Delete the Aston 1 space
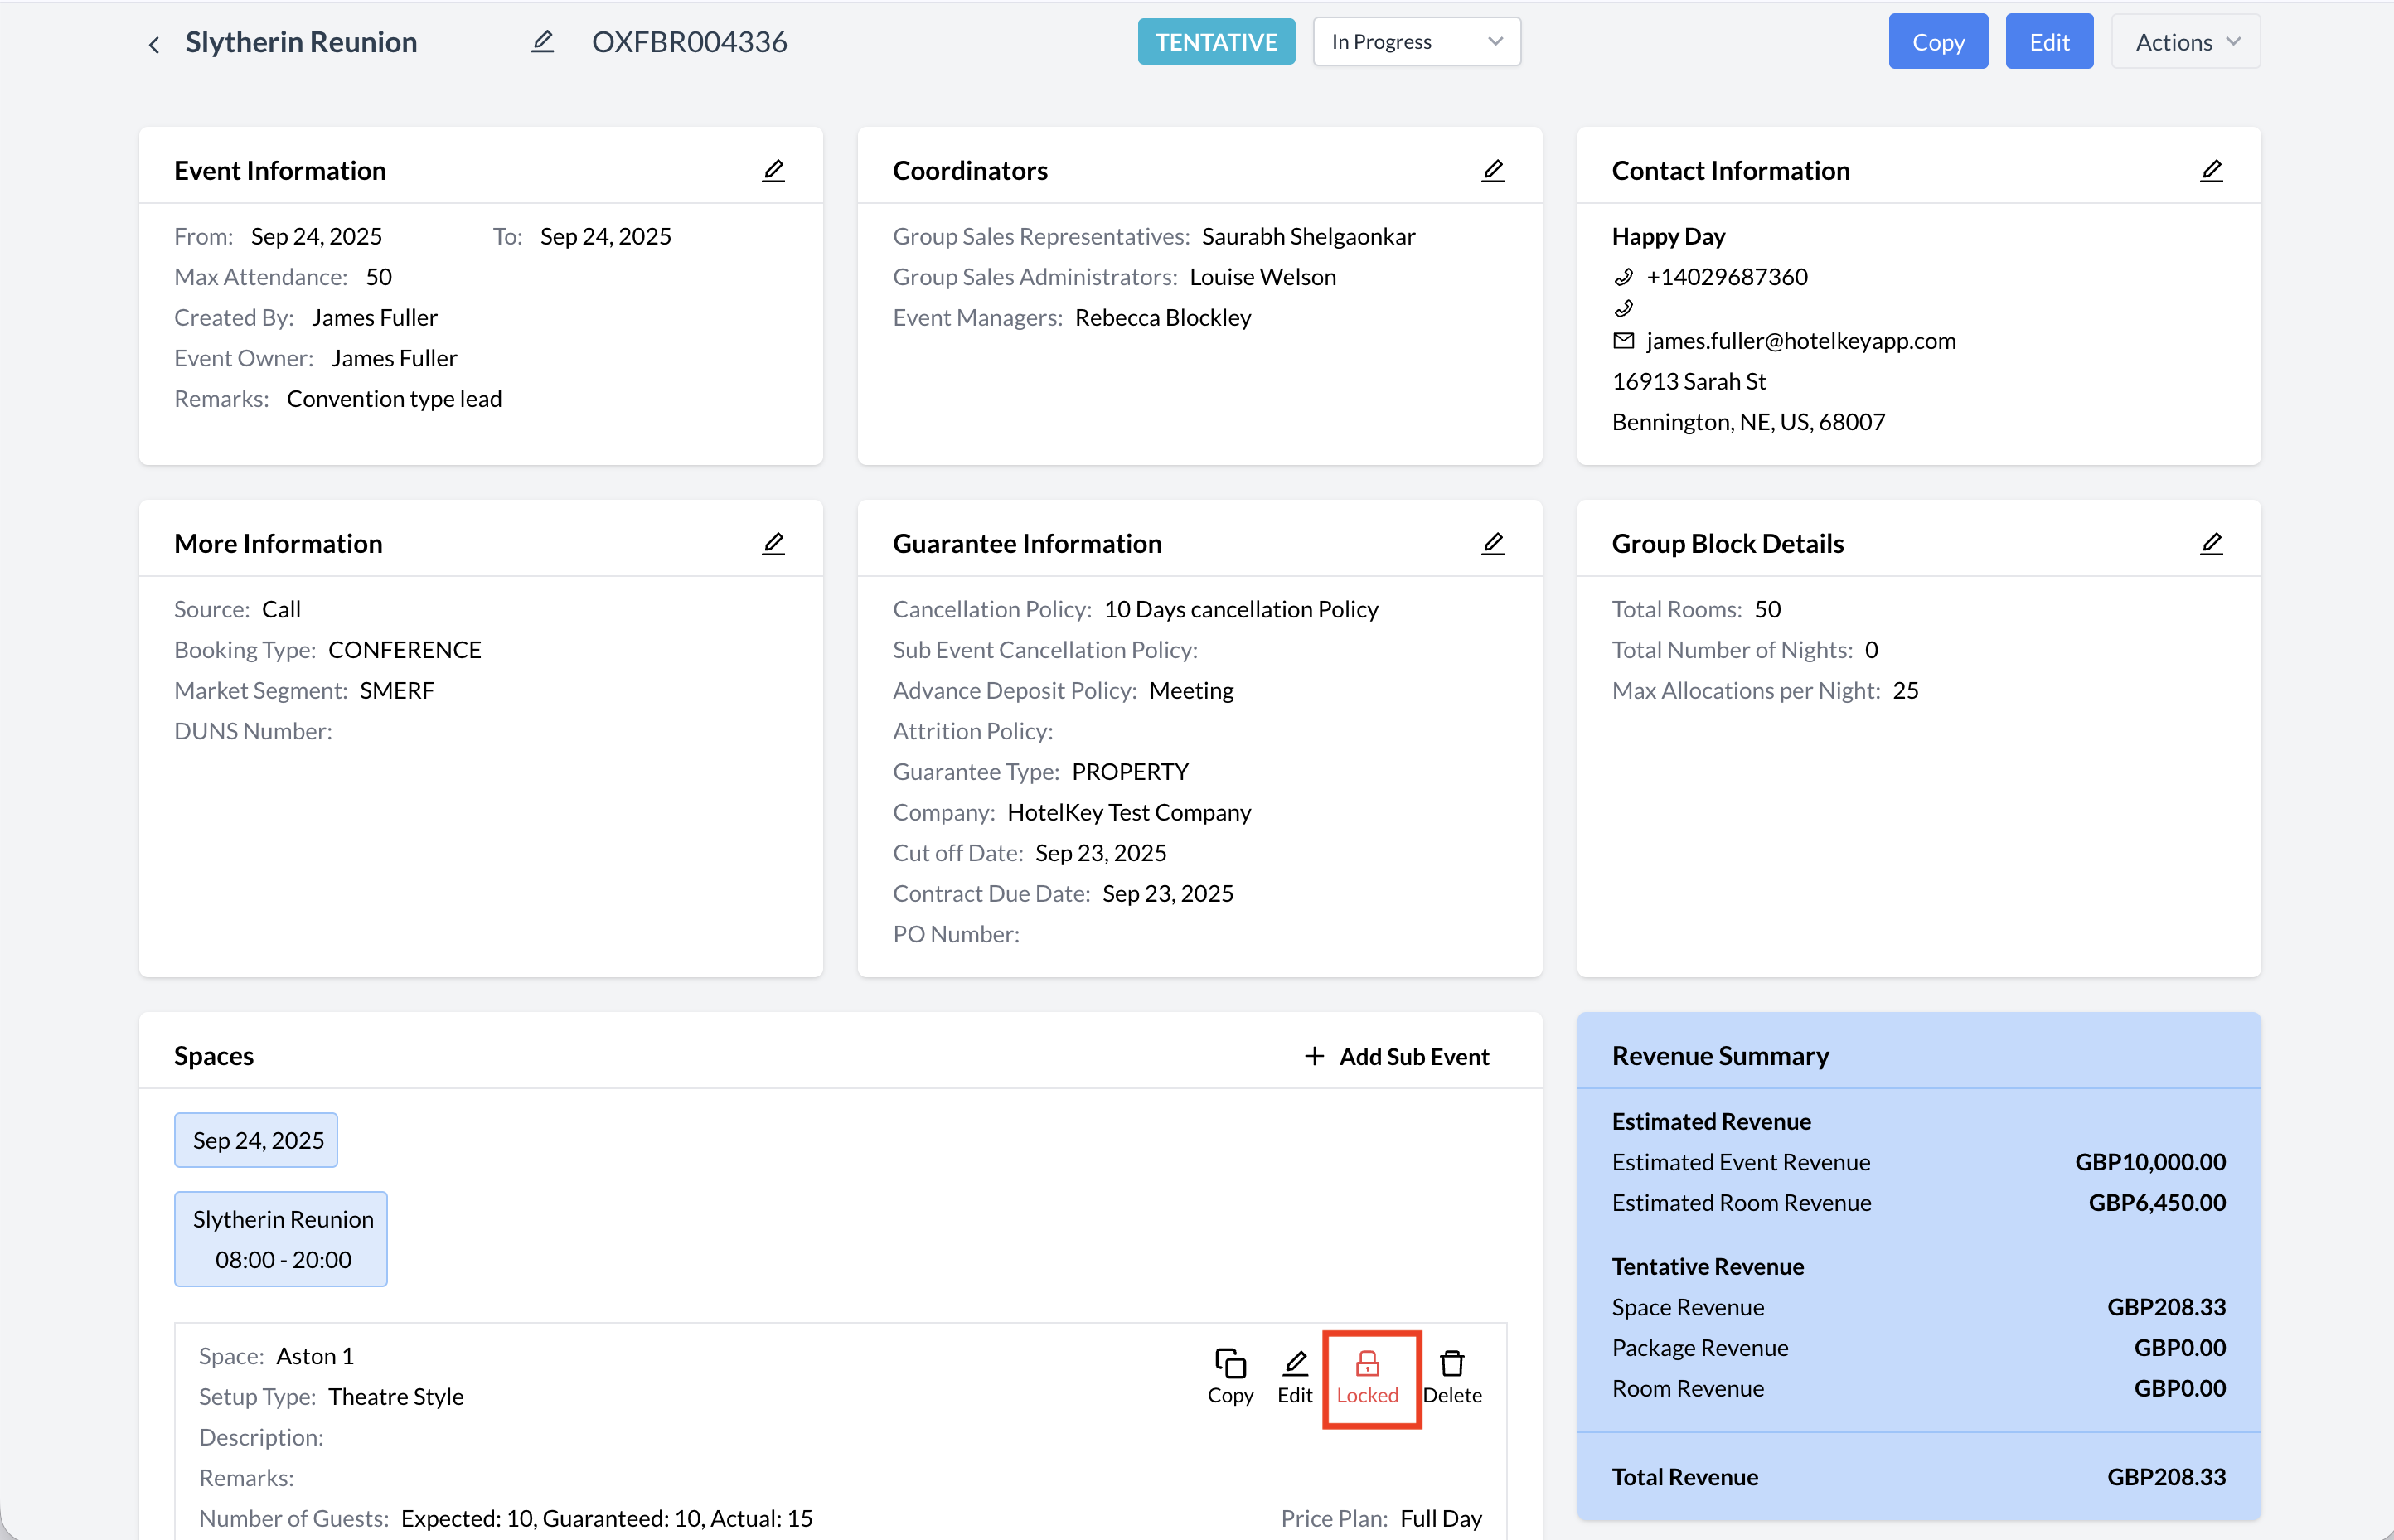The width and height of the screenshot is (2394, 1540). pyautogui.click(x=1452, y=1376)
